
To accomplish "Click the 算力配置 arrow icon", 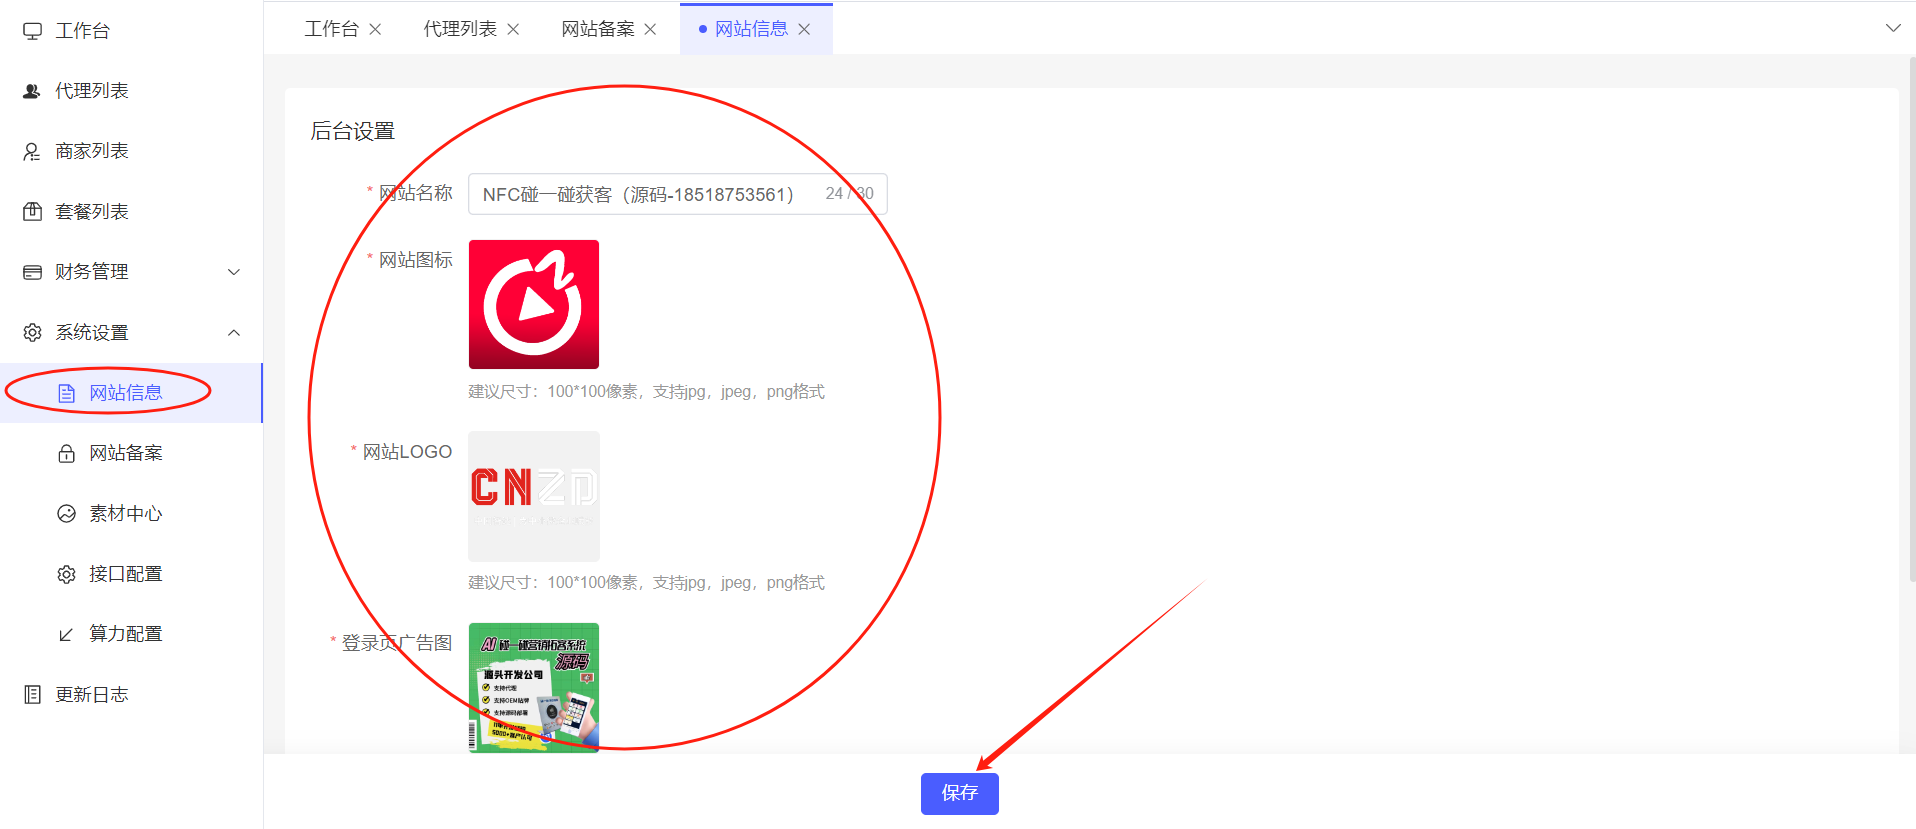I will coord(67,634).
